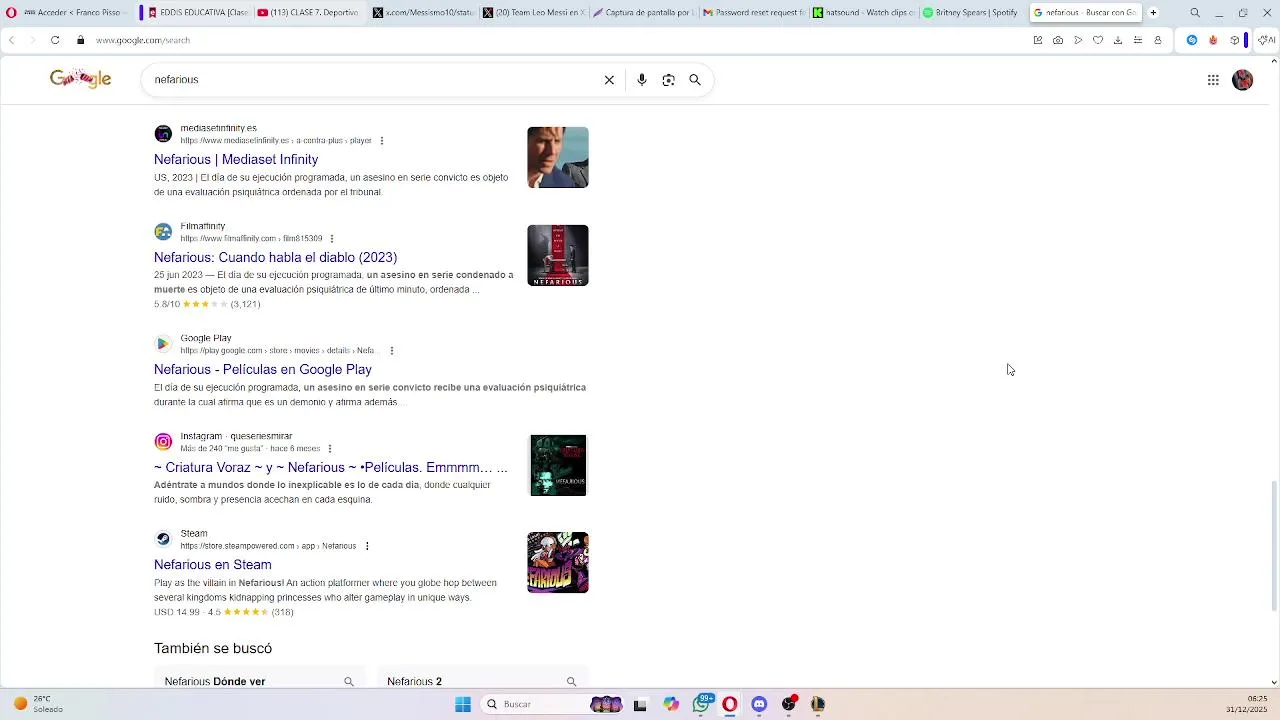Open more options for Steam result
Viewport: 1280px width, 720px height.
[x=367, y=546]
